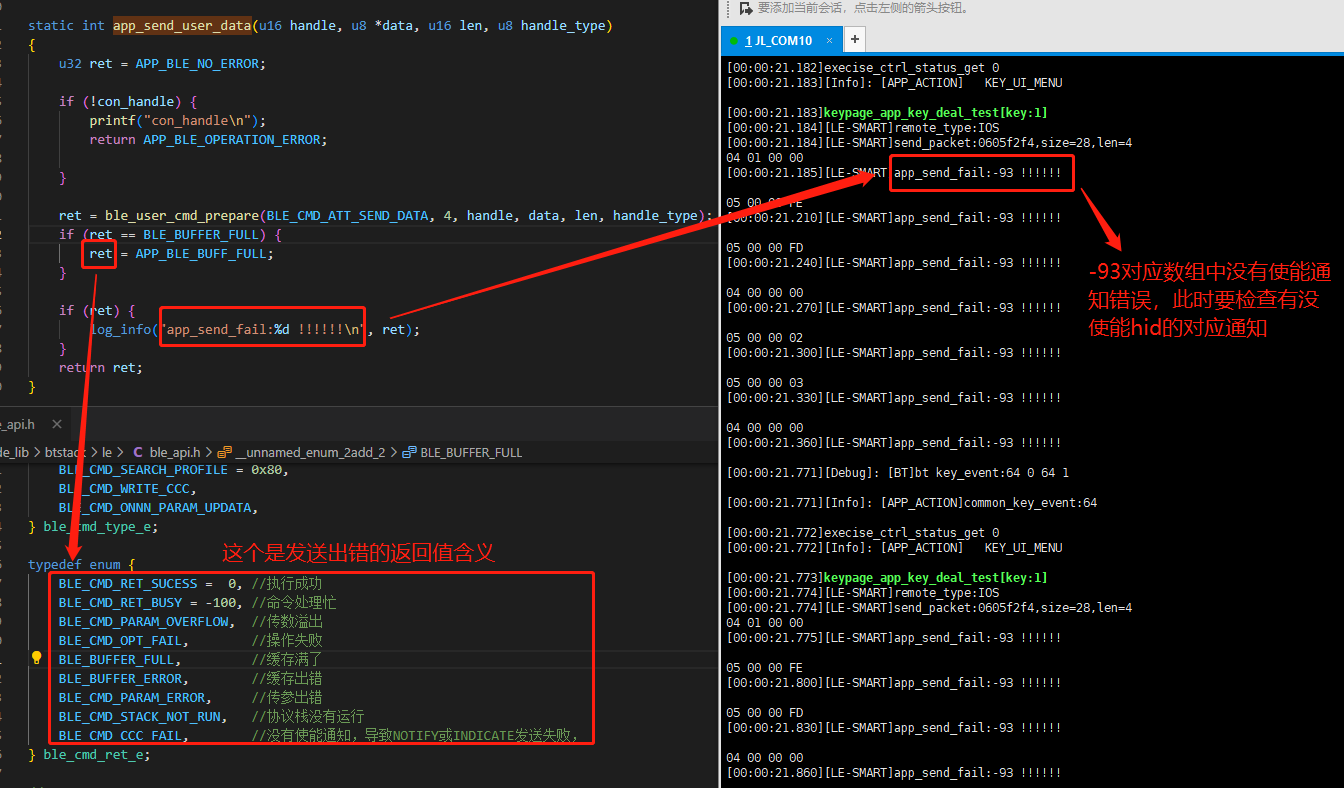This screenshot has width=1344, height=788.
Task: Click BLE_CMD_SEARCH_PROFILE = 0x80 line
Action: point(173,469)
